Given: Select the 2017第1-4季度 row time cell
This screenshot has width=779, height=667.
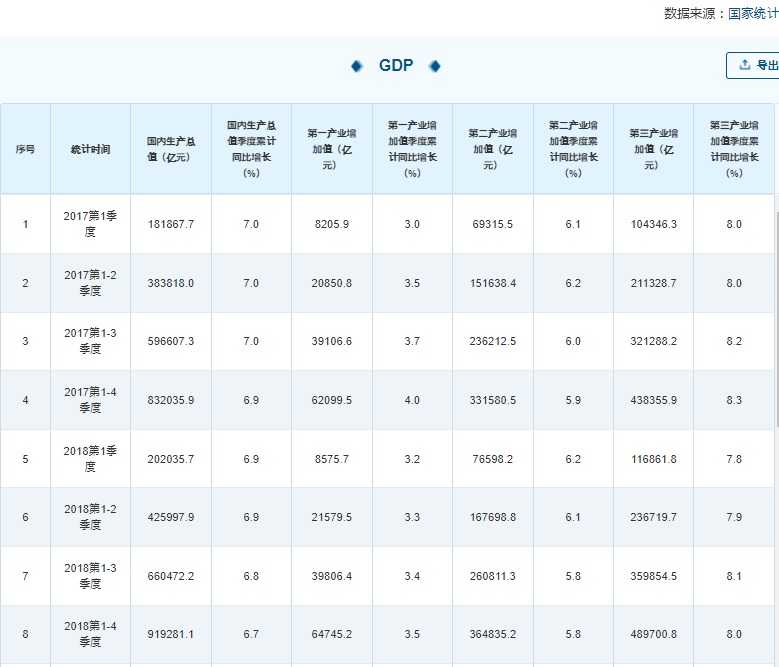Looking at the screenshot, I should (90, 400).
